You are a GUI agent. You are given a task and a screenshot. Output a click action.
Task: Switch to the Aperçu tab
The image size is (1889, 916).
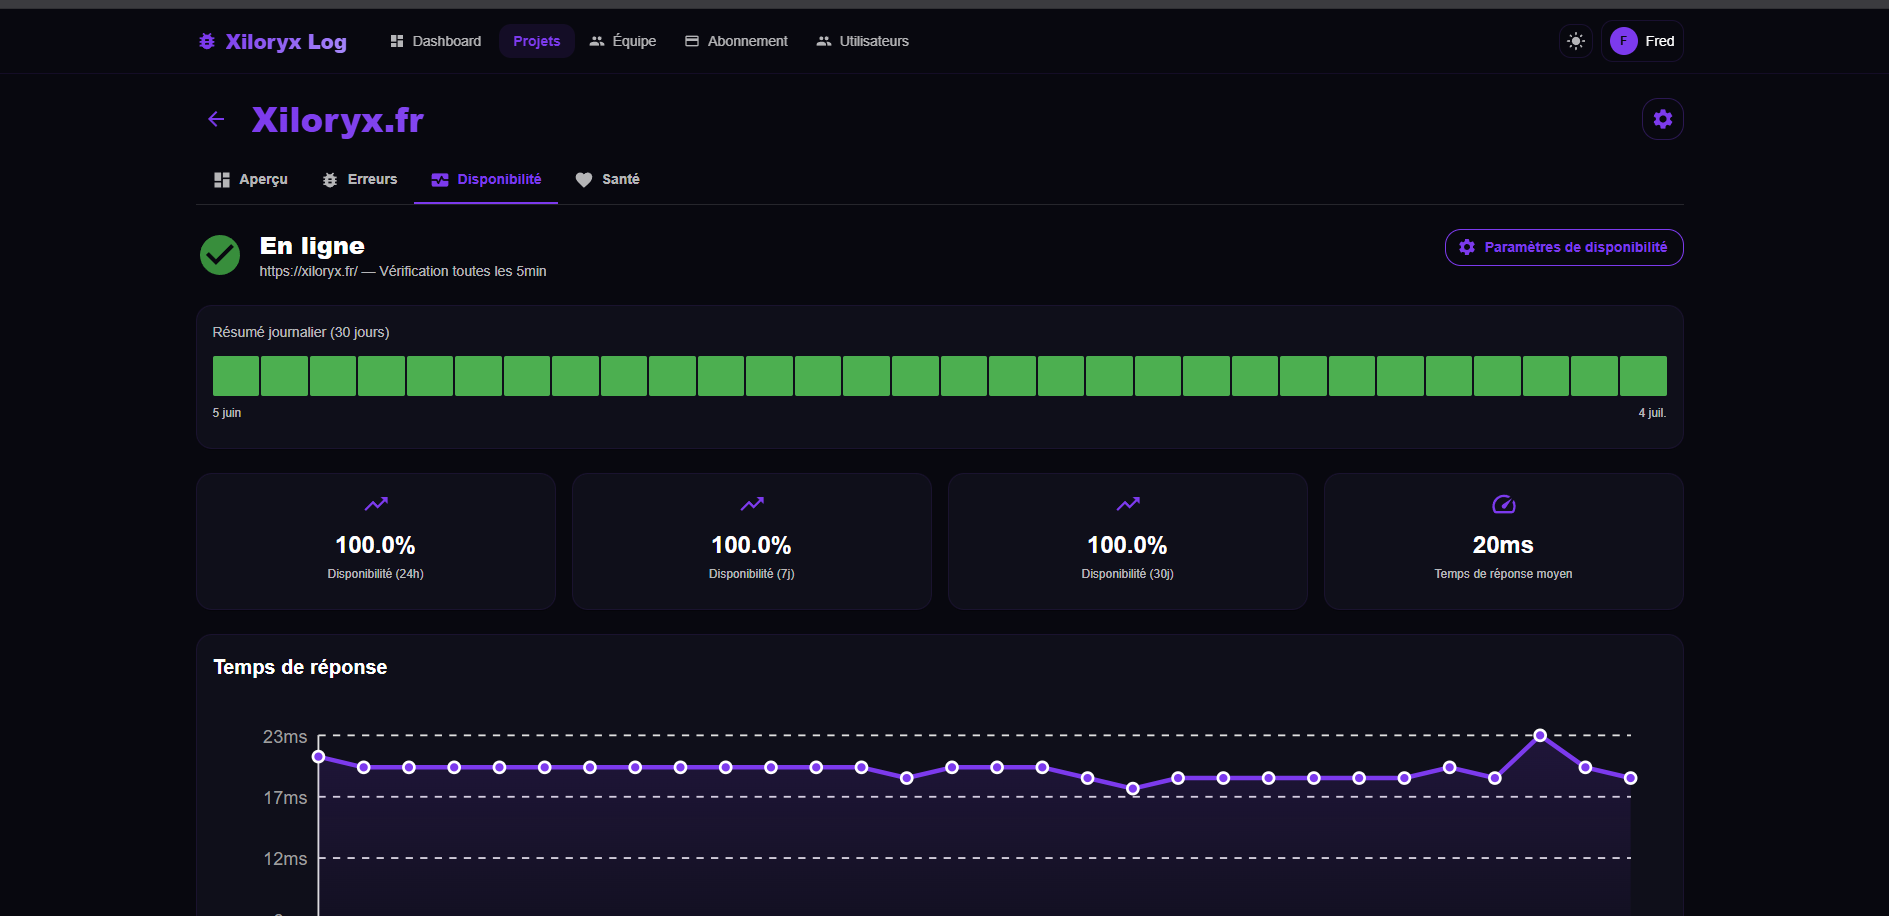point(251,179)
